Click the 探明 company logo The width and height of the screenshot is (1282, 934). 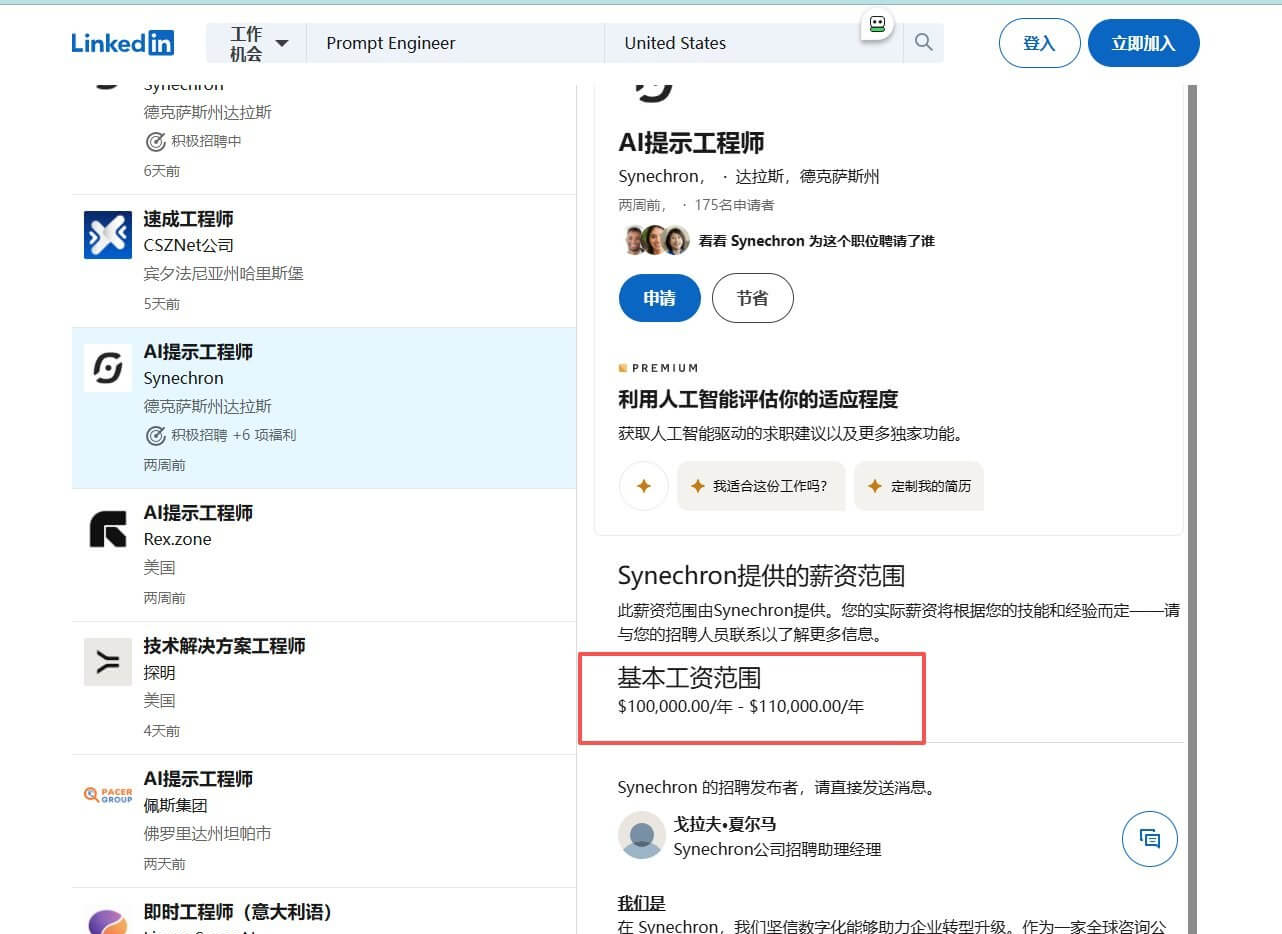click(108, 662)
